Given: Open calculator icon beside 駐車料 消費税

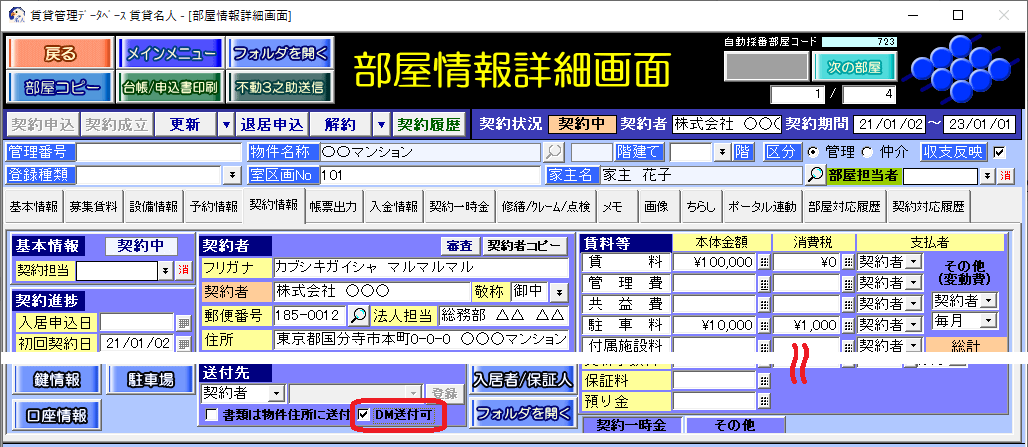Looking at the screenshot, I should coord(848,325).
